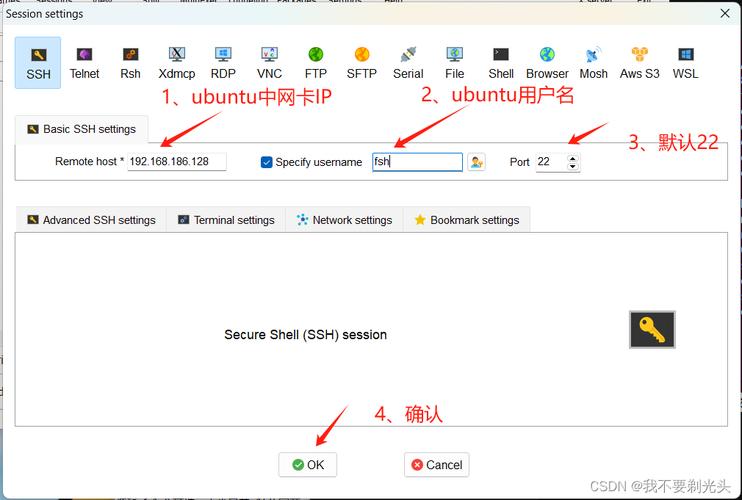Click the user manager icon beside username

[x=476, y=162]
